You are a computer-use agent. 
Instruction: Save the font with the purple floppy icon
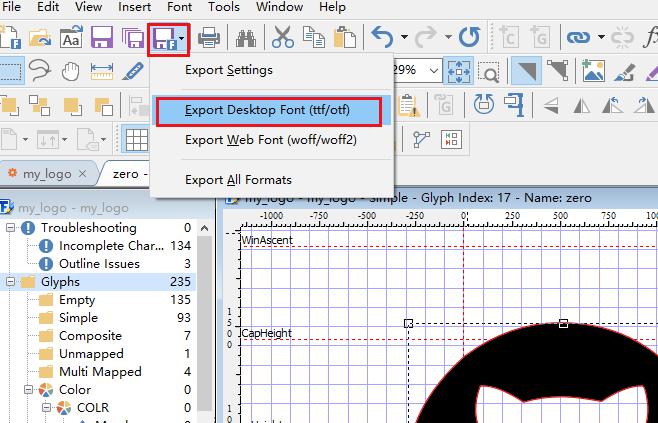click(x=102, y=37)
